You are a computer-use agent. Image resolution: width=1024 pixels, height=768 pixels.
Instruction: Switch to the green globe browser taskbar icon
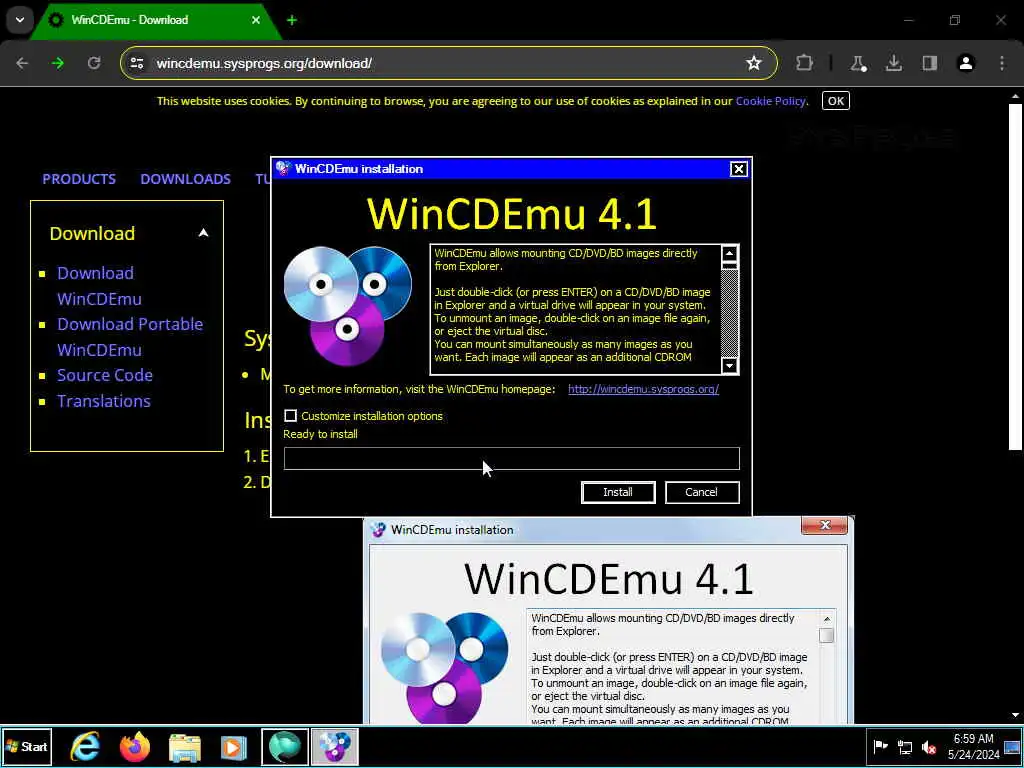(285, 747)
